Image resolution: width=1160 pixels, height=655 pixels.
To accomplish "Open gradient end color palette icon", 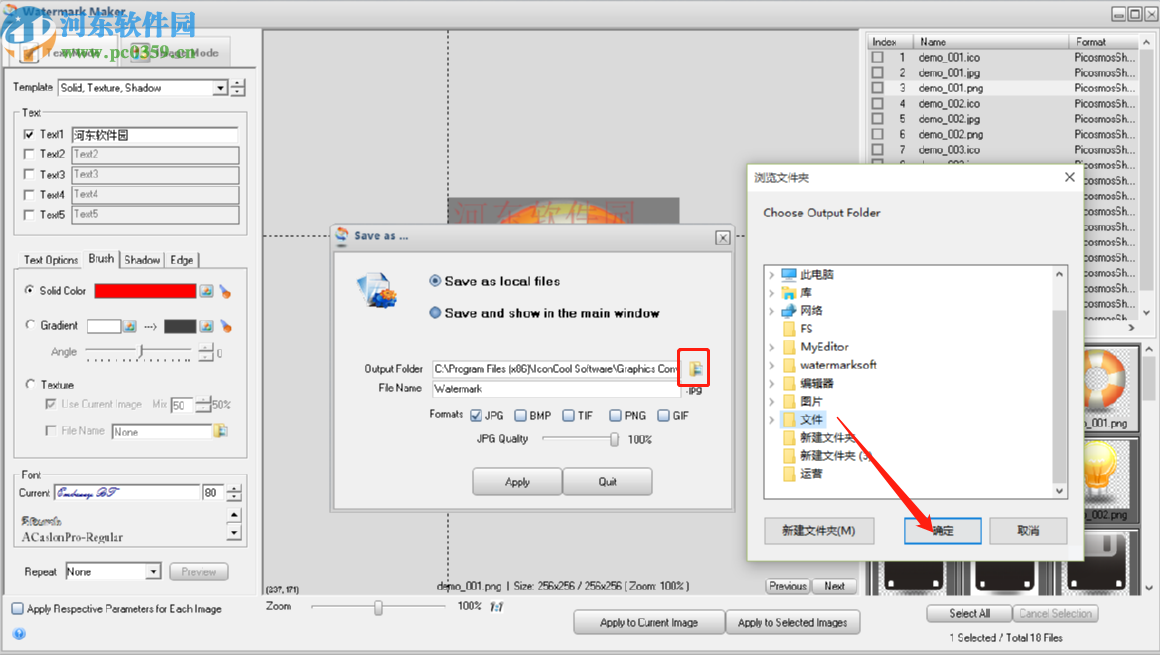I will [x=206, y=326].
